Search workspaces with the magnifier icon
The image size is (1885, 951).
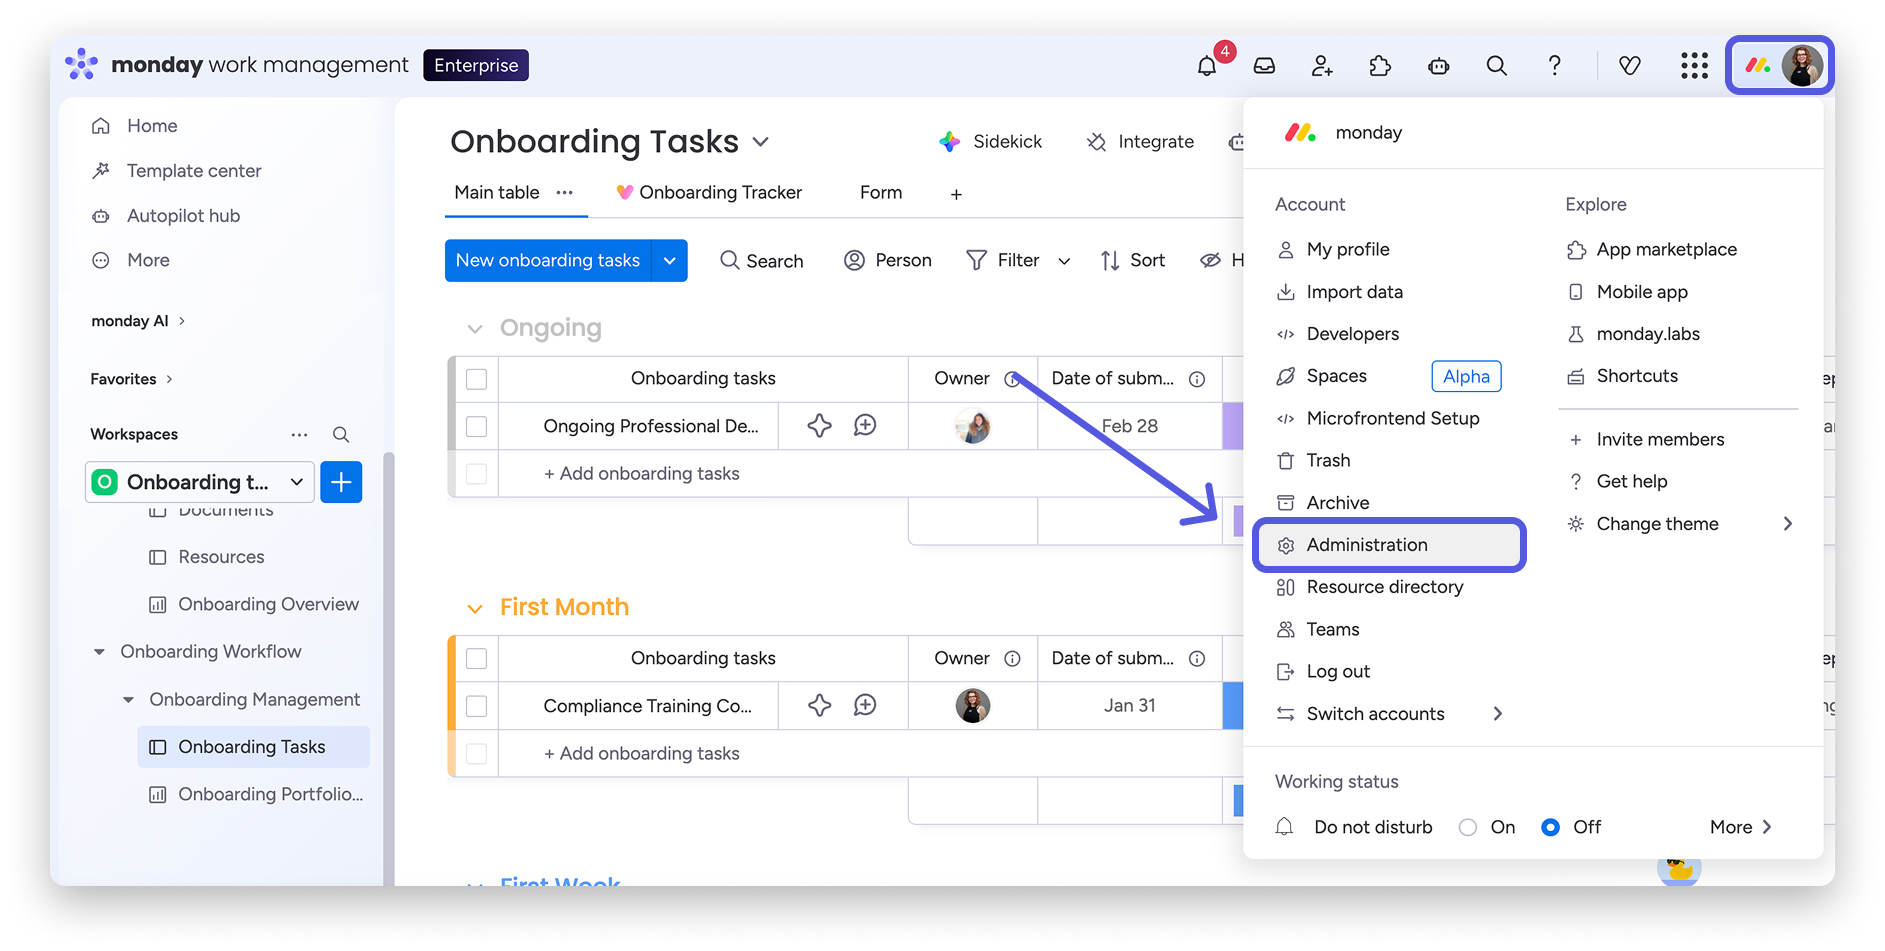tap(341, 434)
